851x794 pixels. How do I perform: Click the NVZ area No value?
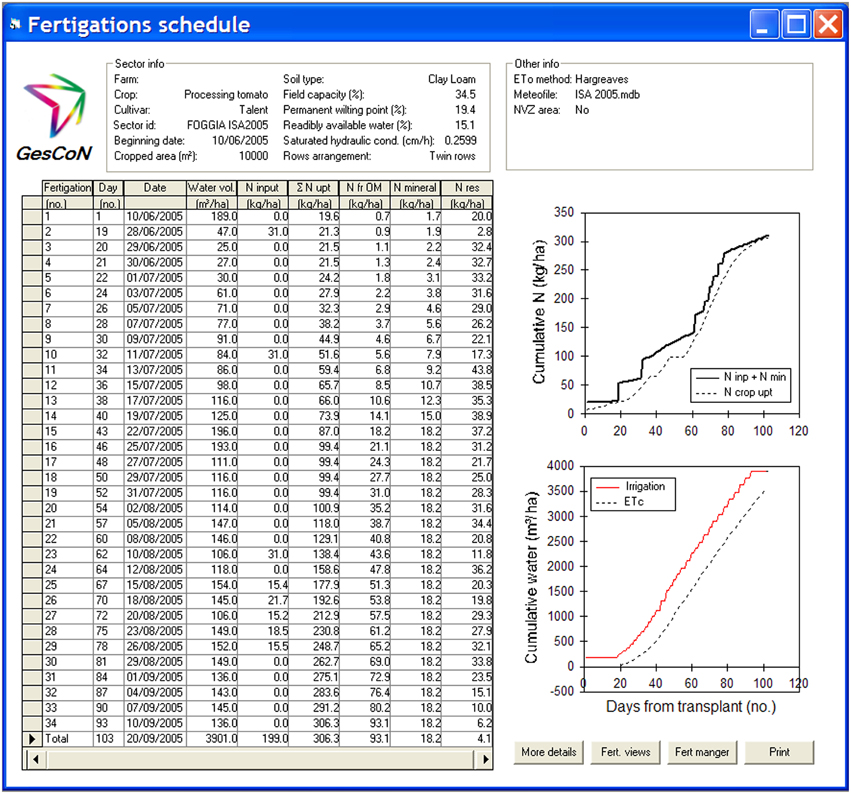[x=582, y=110]
